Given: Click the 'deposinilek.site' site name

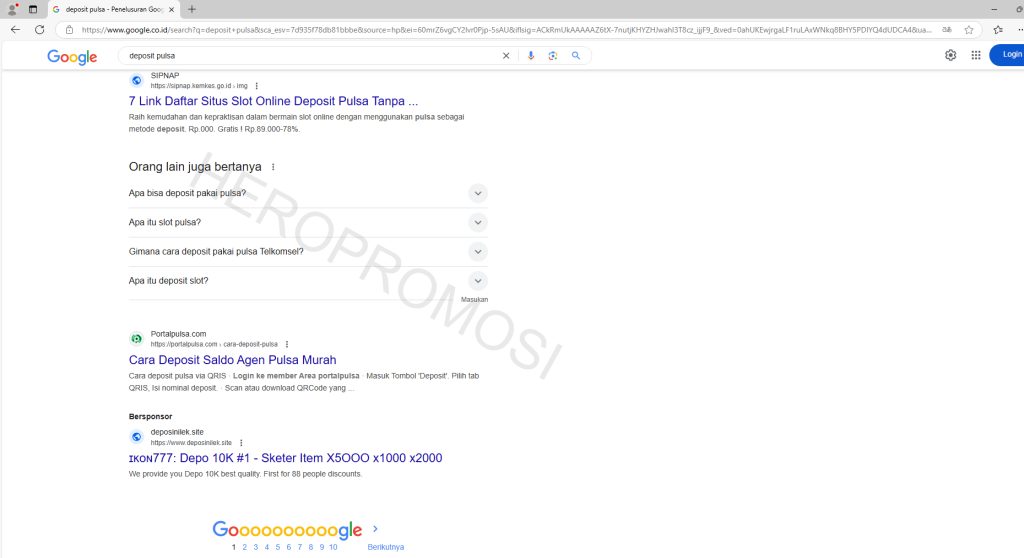Looking at the screenshot, I should [177, 432].
